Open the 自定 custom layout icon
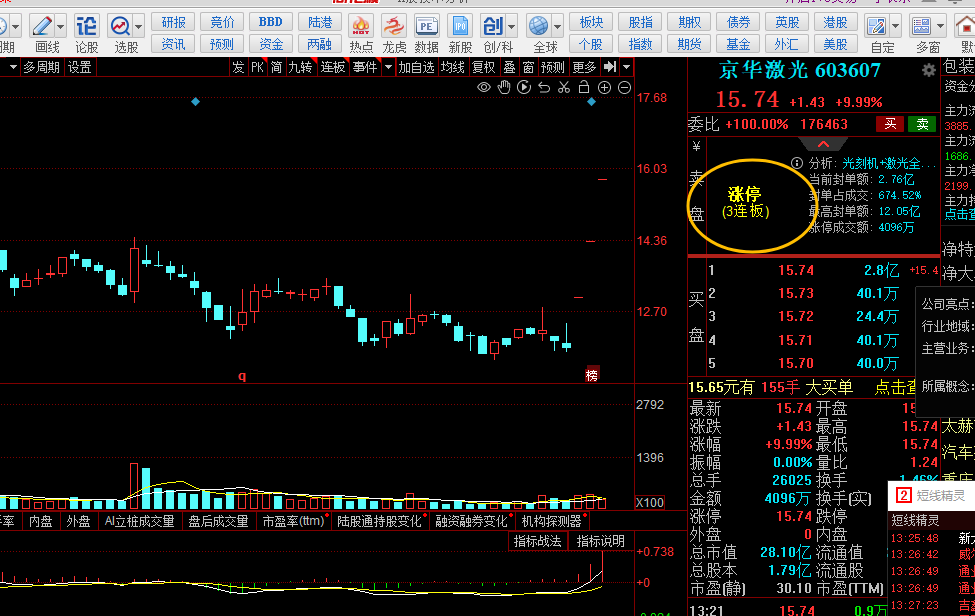The width and height of the screenshot is (975, 616). click(x=876, y=27)
